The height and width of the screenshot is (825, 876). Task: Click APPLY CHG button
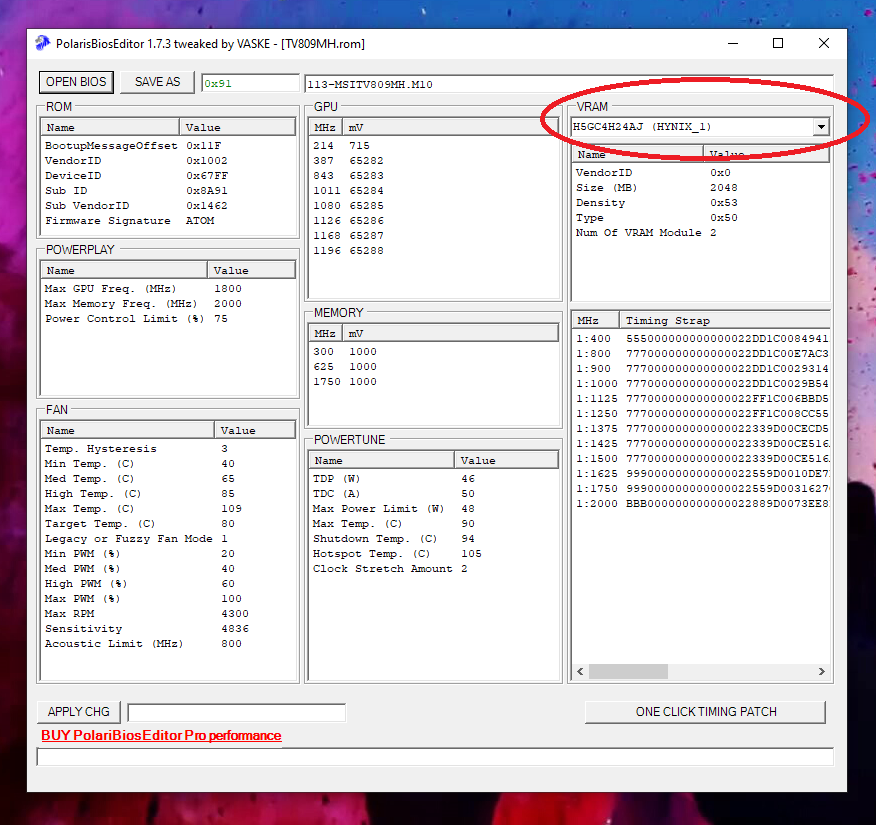click(x=78, y=712)
